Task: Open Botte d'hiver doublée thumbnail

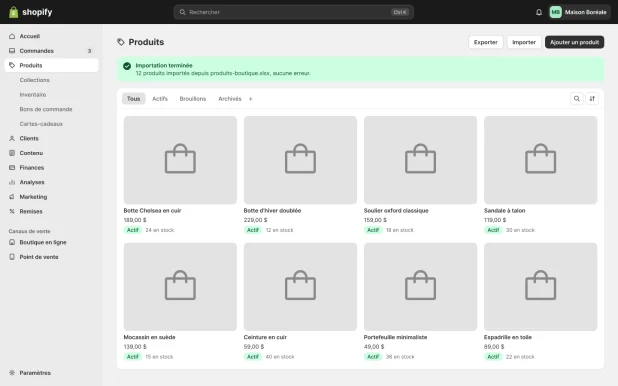Action: pyautogui.click(x=300, y=160)
